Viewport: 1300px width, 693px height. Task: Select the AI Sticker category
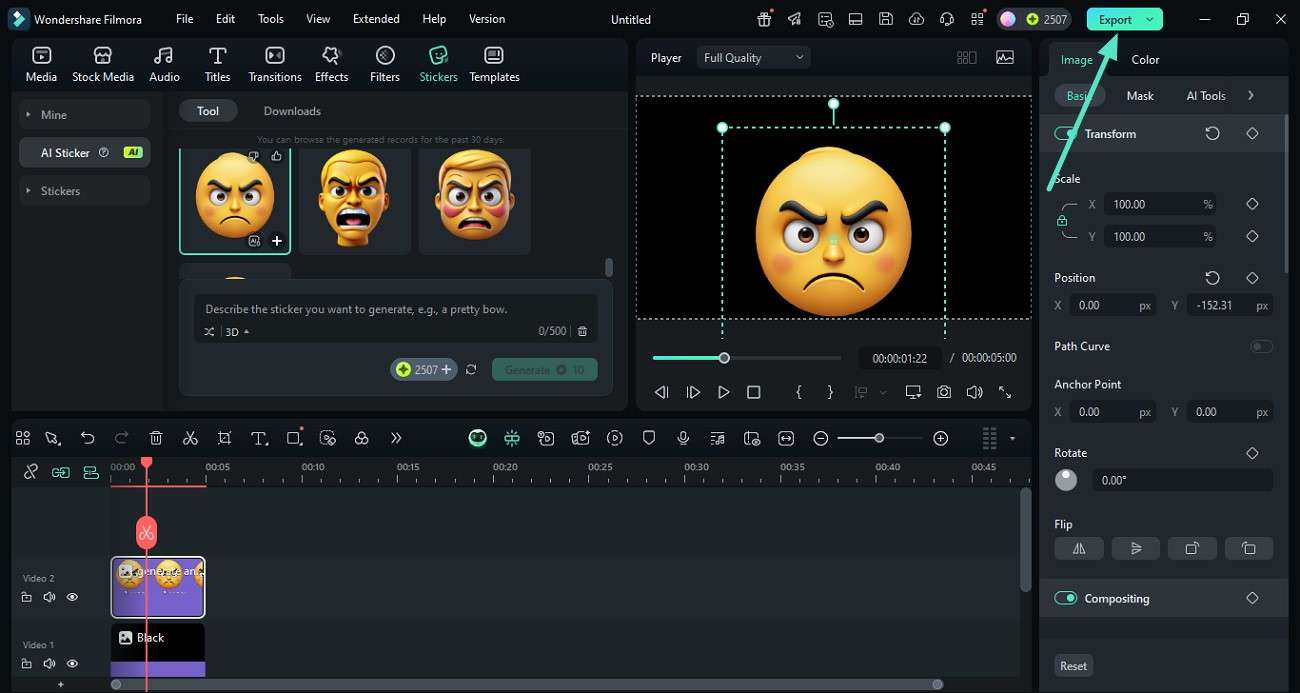(85, 153)
